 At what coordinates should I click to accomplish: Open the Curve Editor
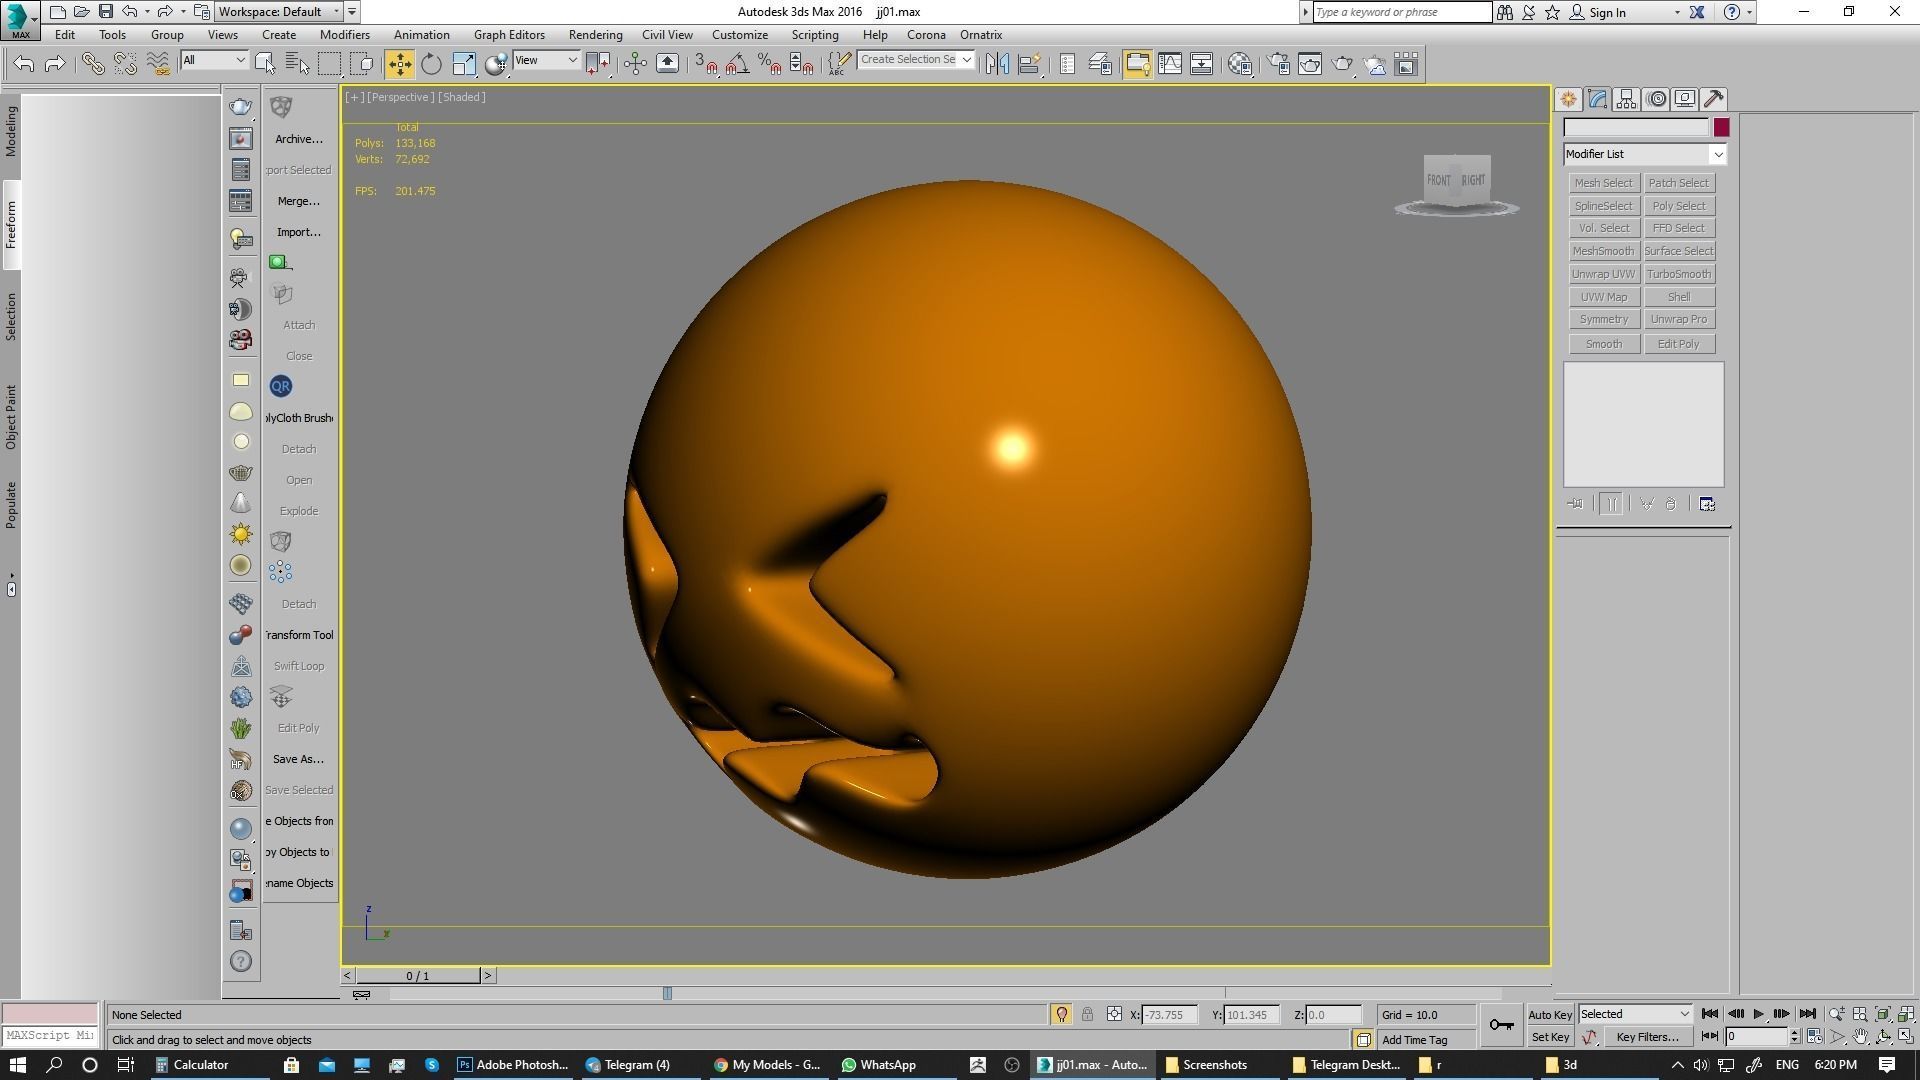[1169, 64]
